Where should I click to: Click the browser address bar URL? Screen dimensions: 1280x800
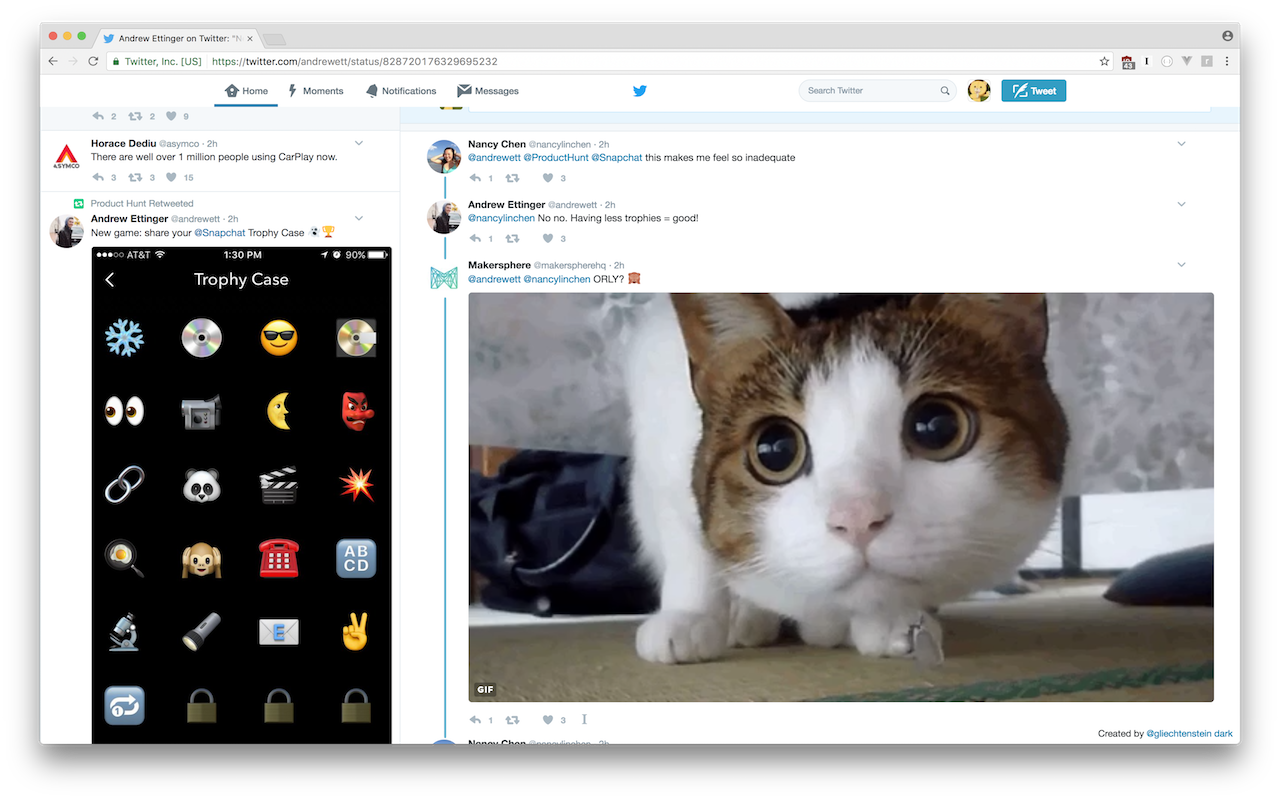355,61
